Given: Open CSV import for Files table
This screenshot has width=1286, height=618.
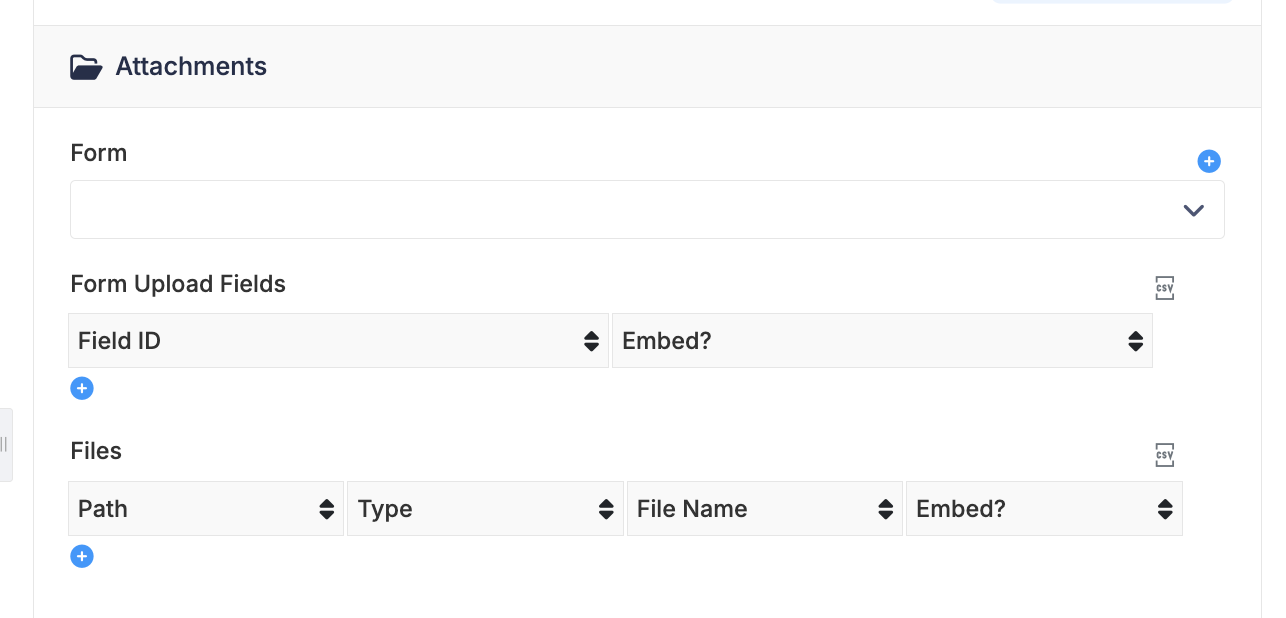Looking at the screenshot, I should pos(1164,455).
